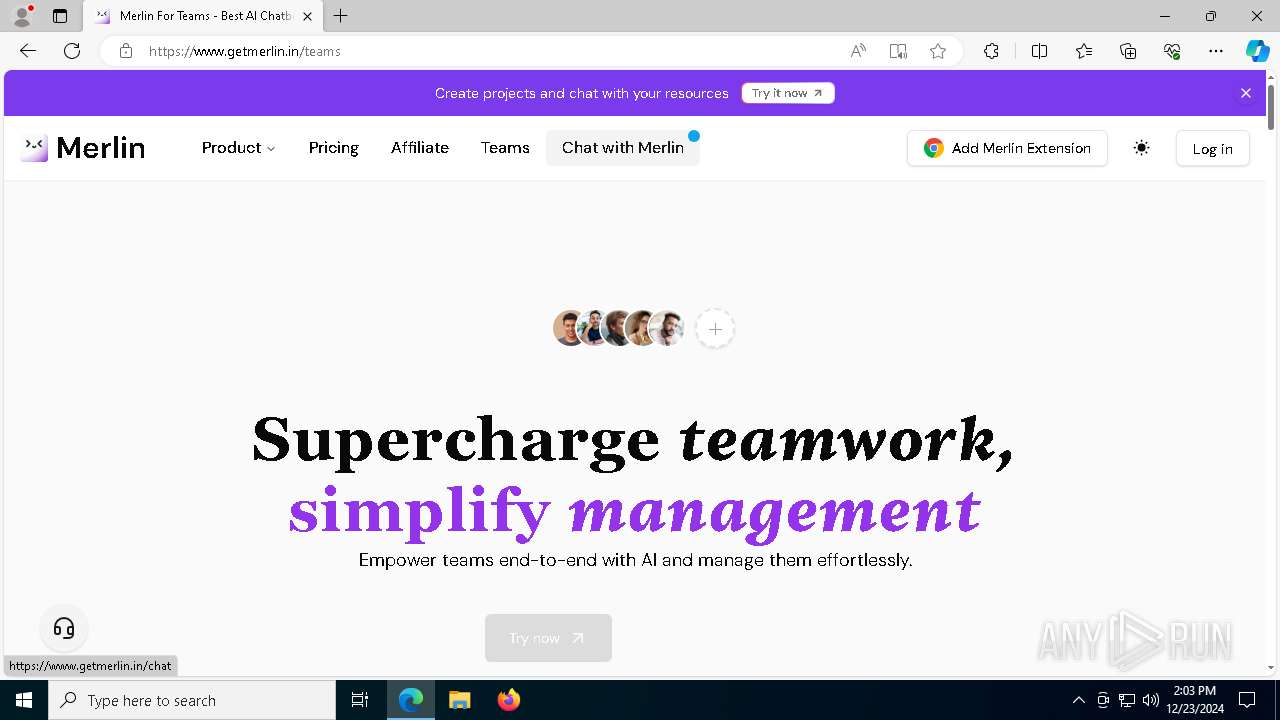1280x720 pixels.
Task: Click the Try now button
Action: (548, 638)
